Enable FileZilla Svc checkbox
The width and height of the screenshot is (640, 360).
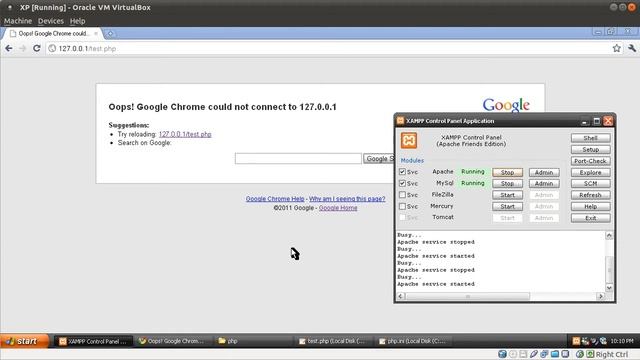tap(402, 195)
